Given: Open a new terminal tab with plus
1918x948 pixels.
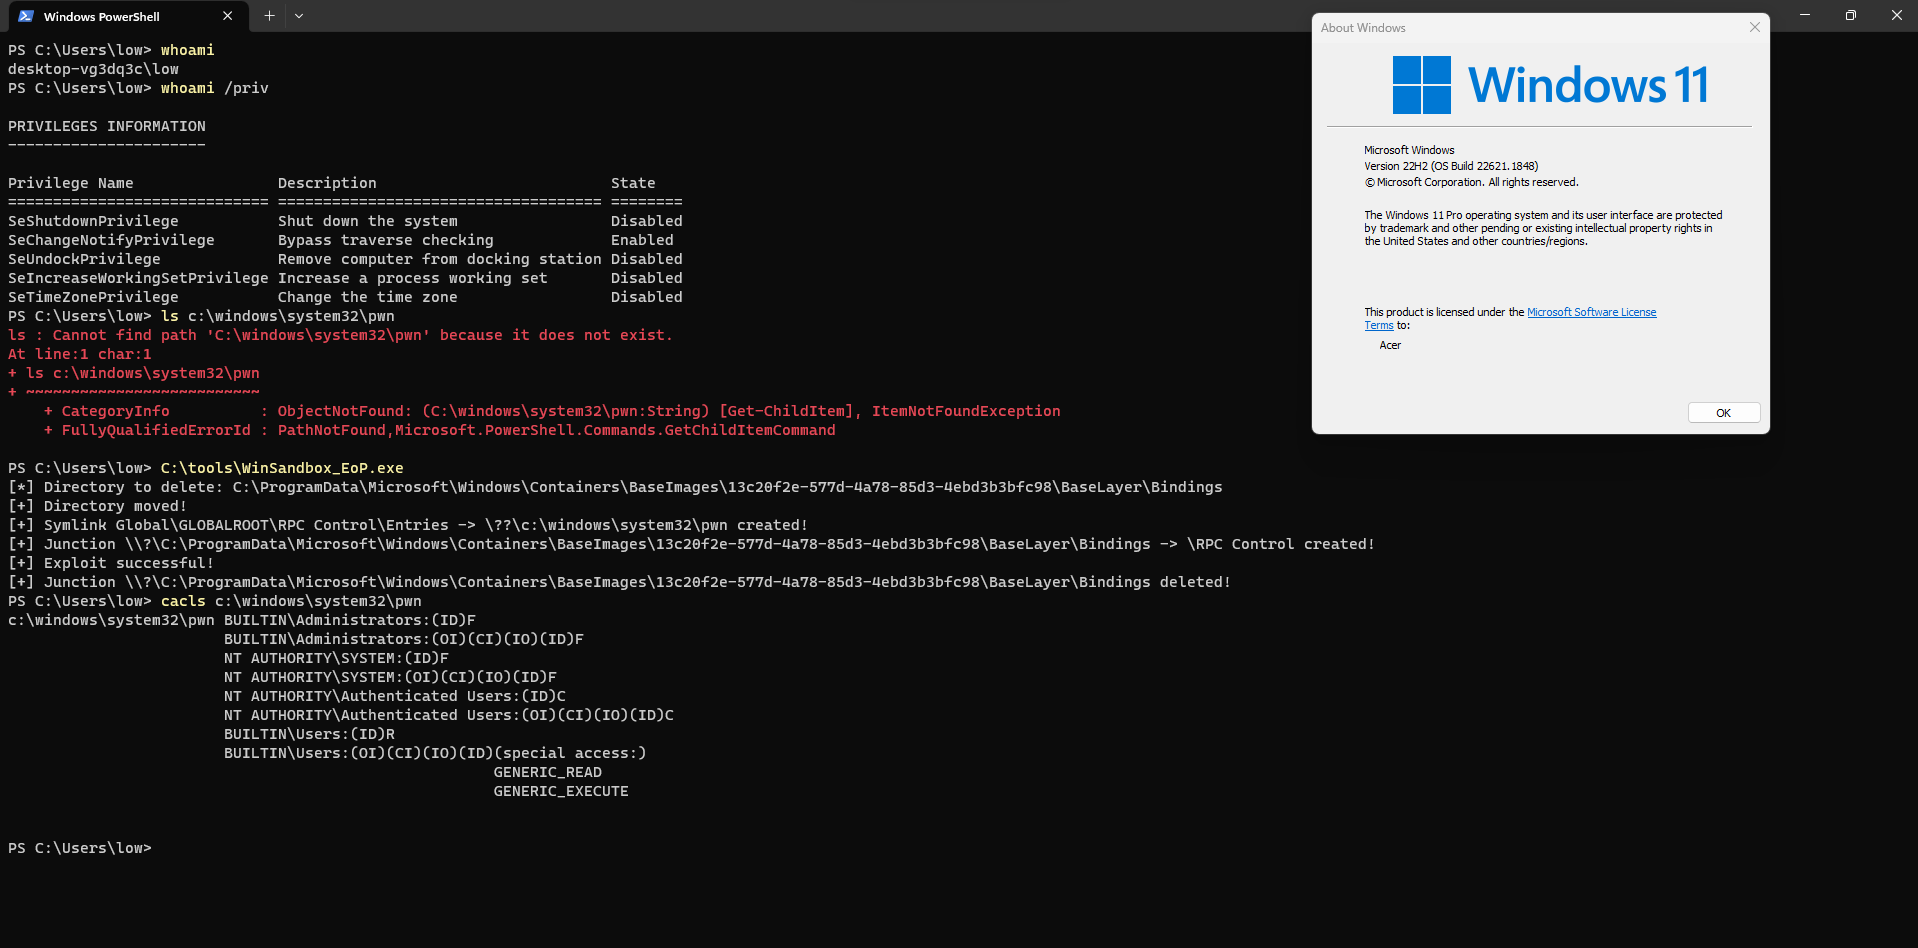Looking at the screenshot, I should pyautogui.click(x=269, y=16).
